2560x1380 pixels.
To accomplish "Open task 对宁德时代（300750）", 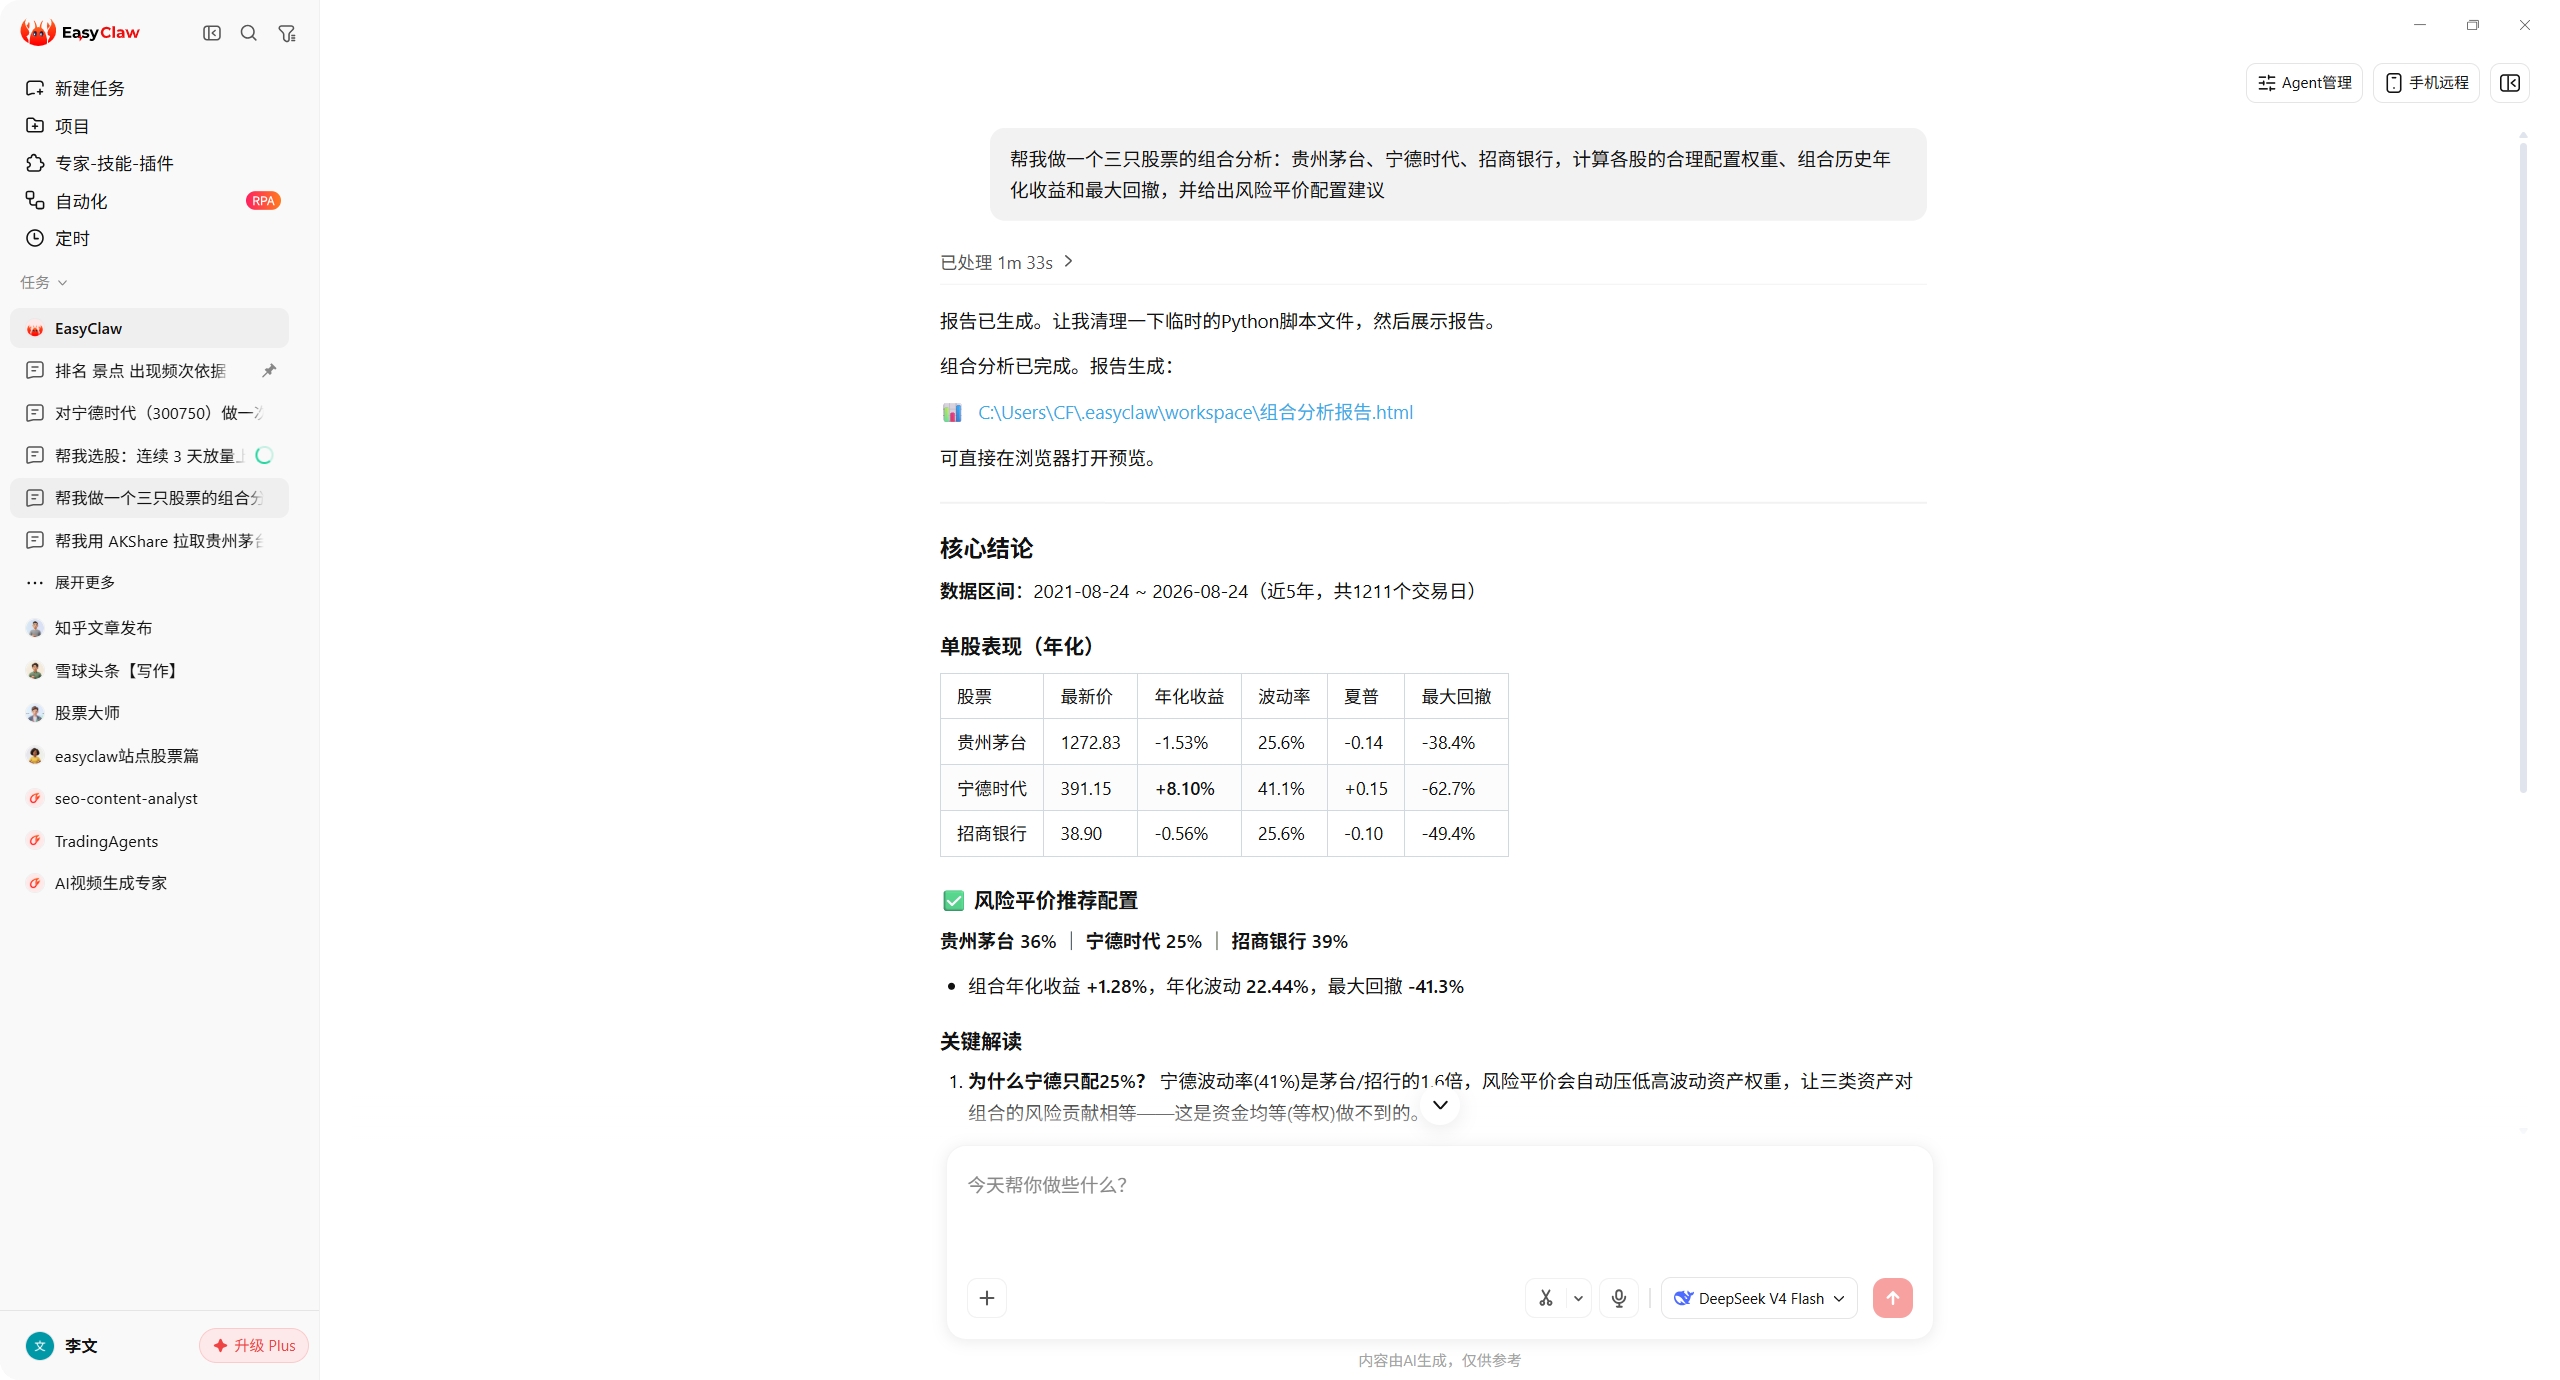I will coord(150,413).
